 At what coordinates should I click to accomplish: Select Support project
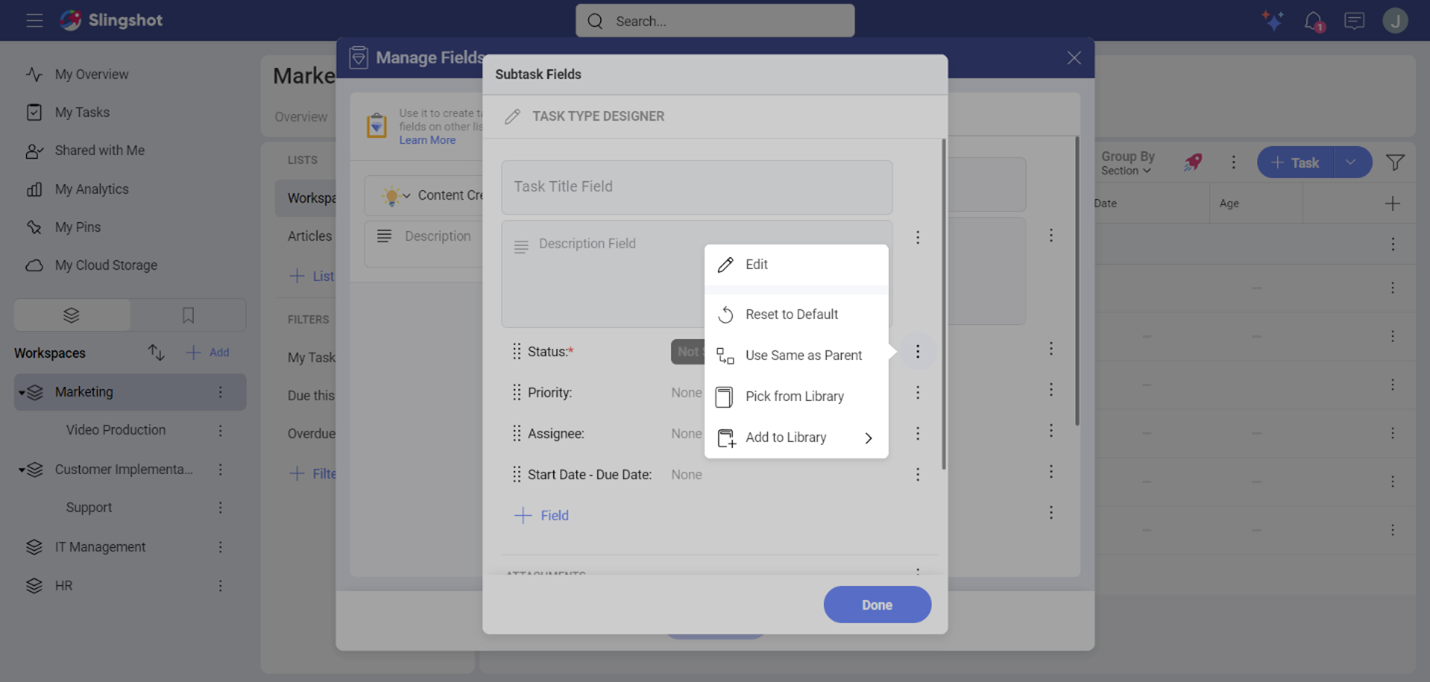(x=89, y=507)
